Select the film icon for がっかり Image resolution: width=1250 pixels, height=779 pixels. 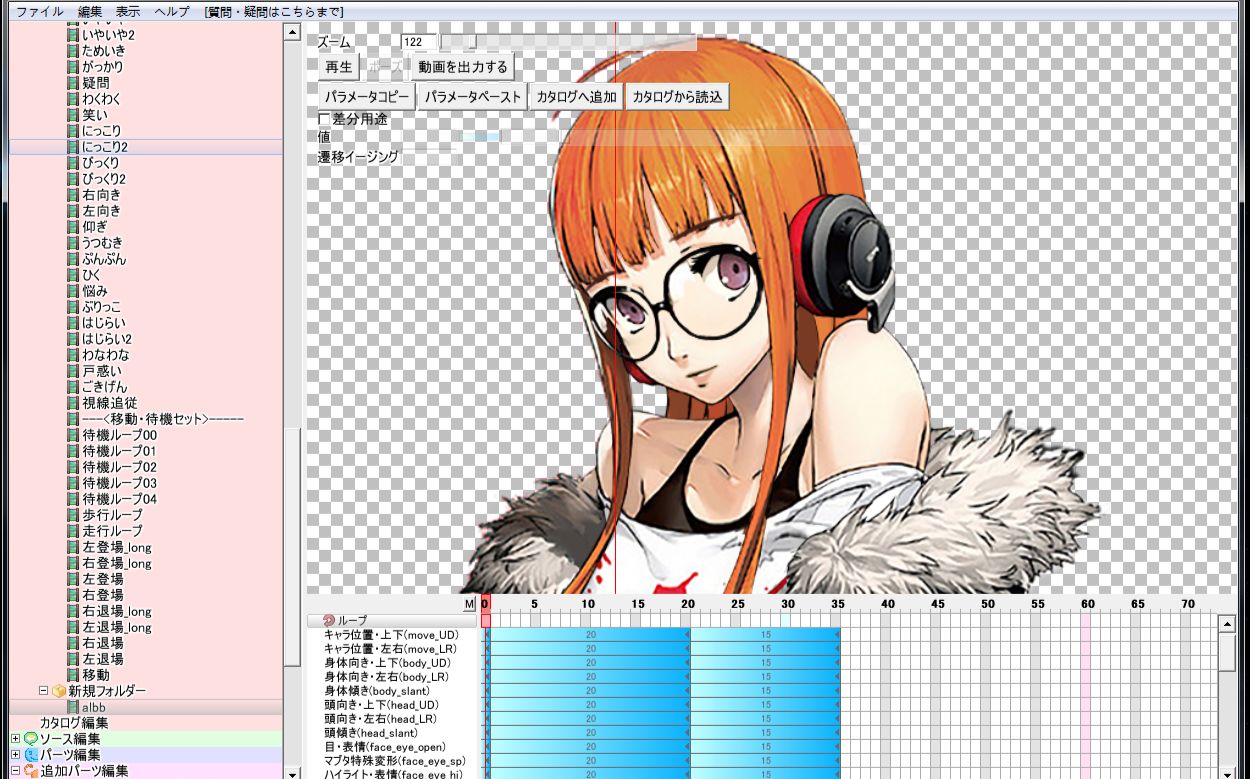pyautogui.click(x=73, y=67)
